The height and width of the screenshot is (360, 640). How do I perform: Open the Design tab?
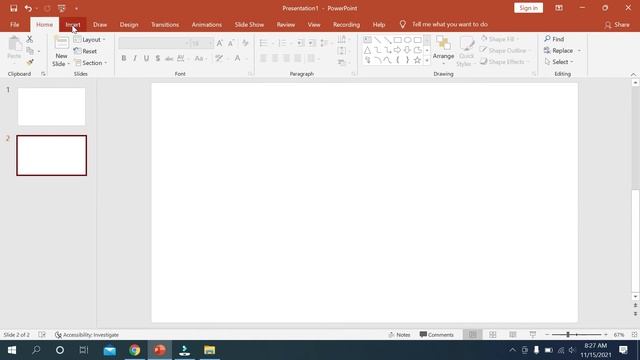tap(129, 24)
